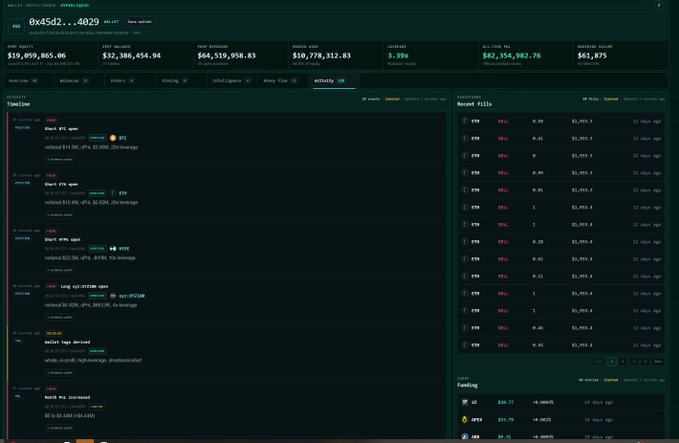The height and width of the screenshot is (443, 679).
Task: Click the Month PnL increased title
Action: [67, 398]
